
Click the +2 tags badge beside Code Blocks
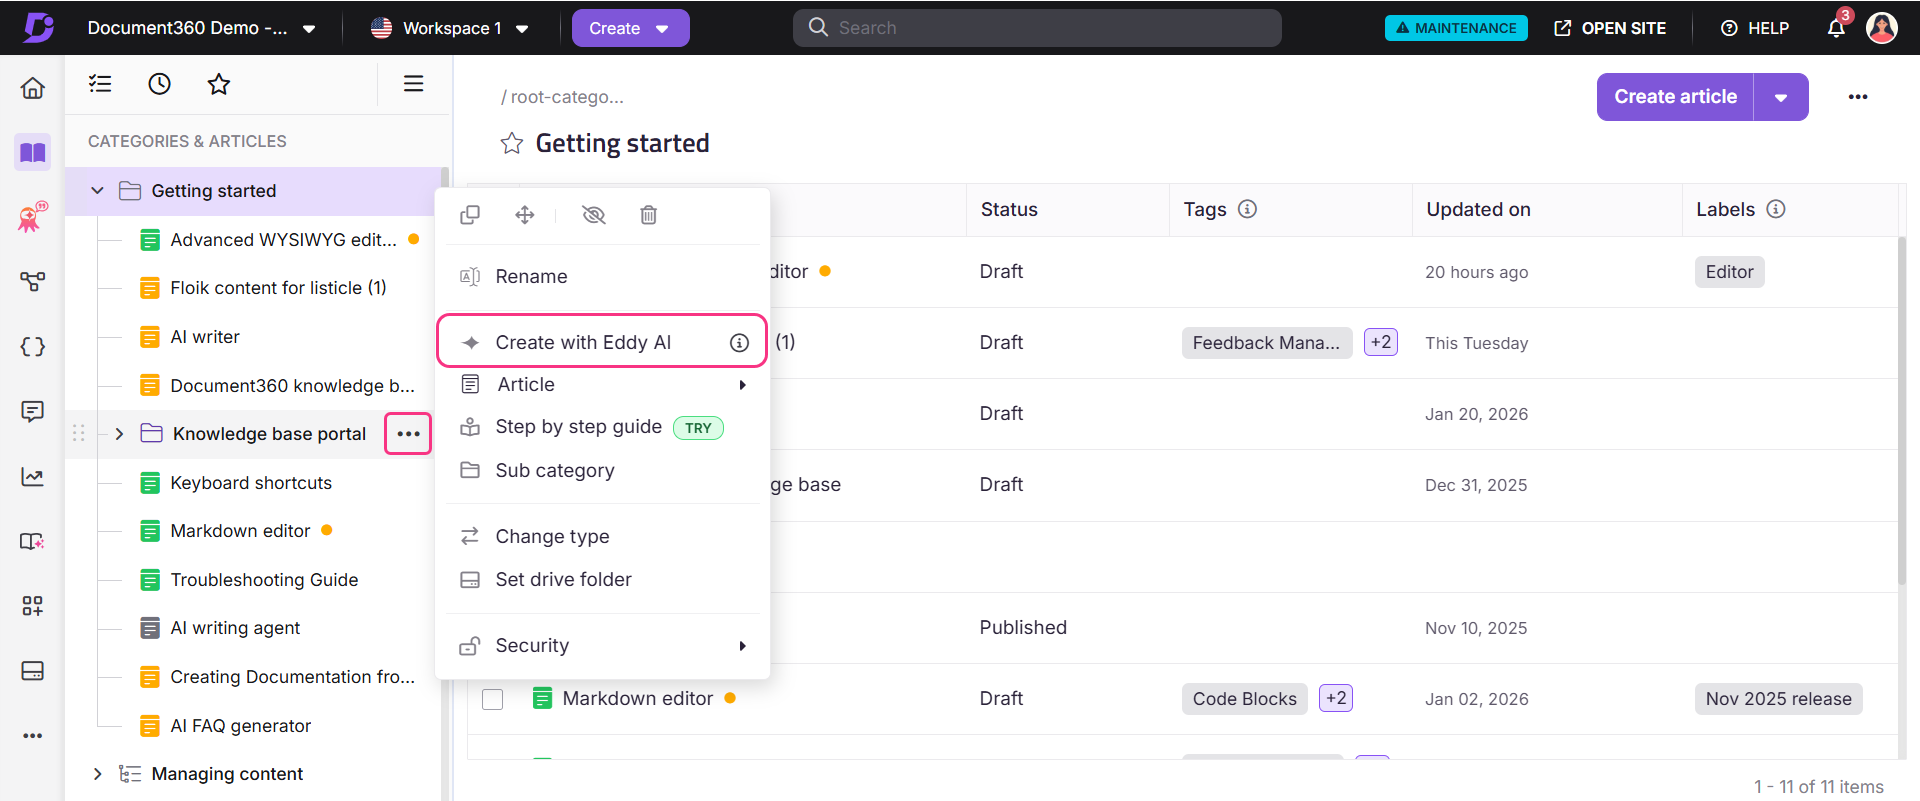1336,698
